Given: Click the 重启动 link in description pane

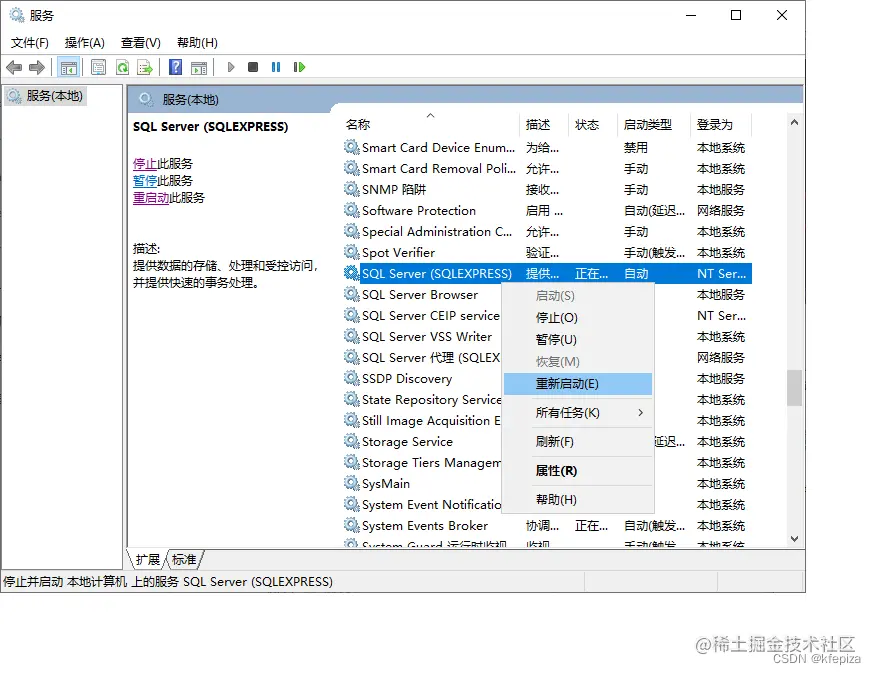Looking at the screenshot, I should tap(151, 198).
